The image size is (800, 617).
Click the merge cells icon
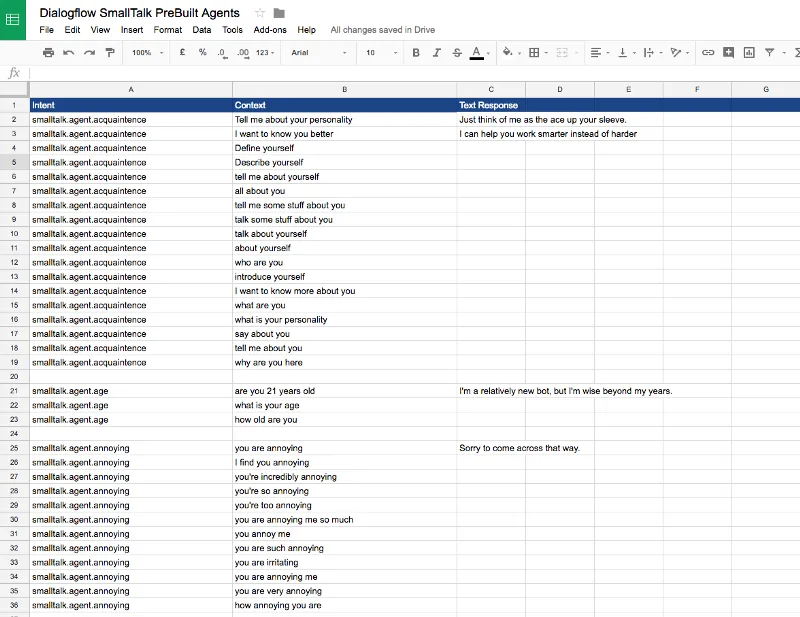pos(562,52)
